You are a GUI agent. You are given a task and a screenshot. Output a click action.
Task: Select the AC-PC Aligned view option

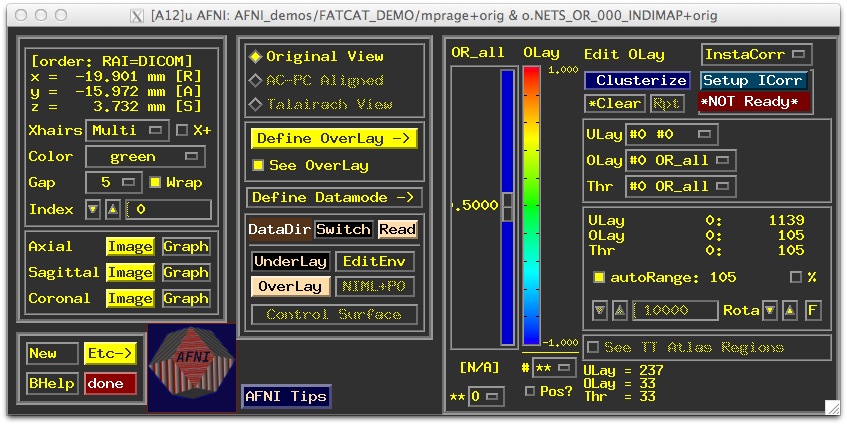pyautogui.click(x=315, y=80)
